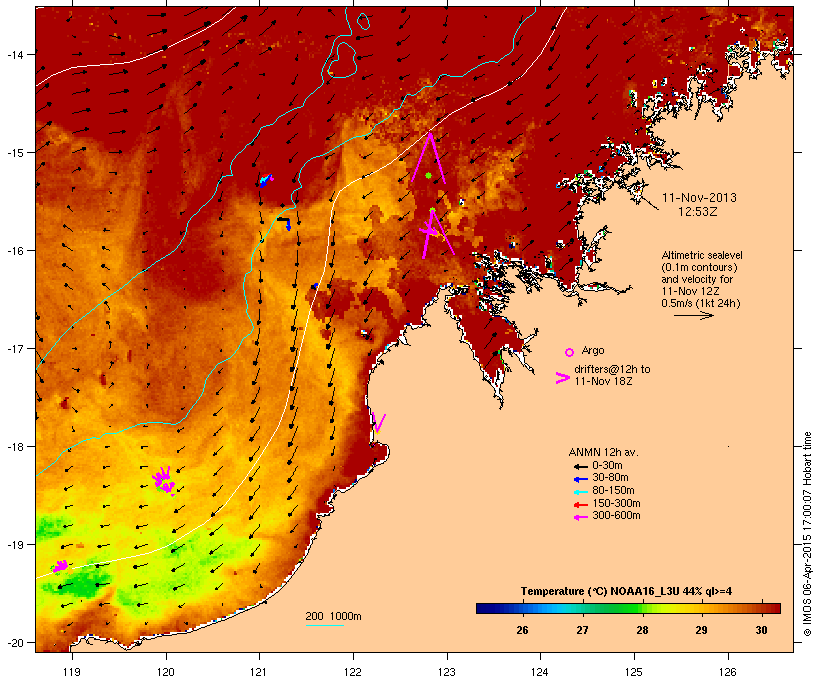This screenshot has height=680, width=820.
Task: Click the cyan 80-150m legend arrow
Action: click(x=581, y=492)
